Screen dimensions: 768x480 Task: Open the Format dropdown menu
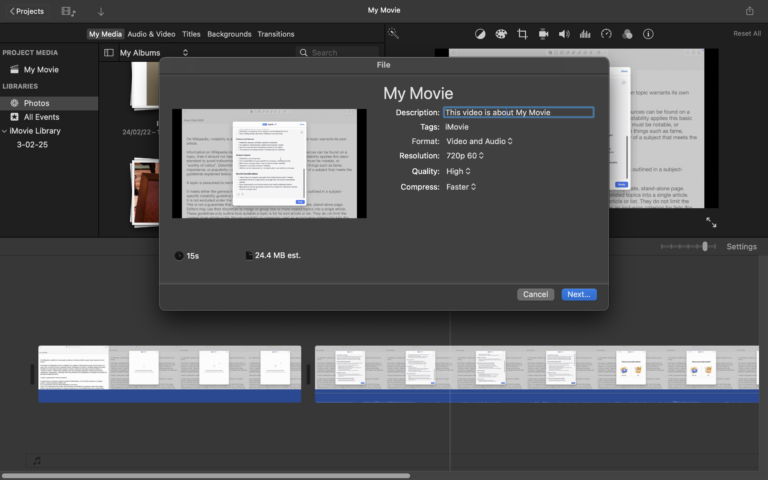(479, 141)
